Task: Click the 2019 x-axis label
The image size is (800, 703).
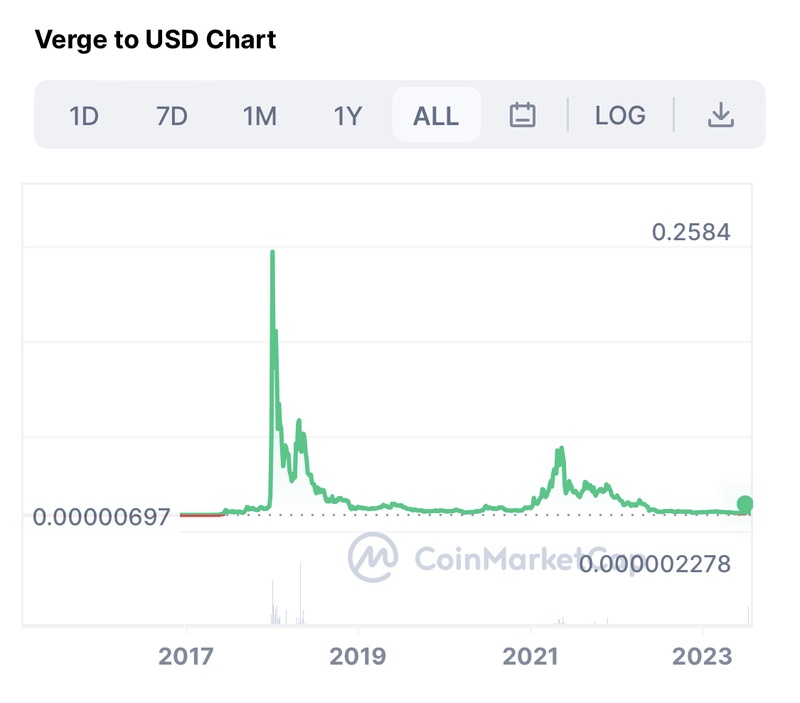Action: [358, 657]
